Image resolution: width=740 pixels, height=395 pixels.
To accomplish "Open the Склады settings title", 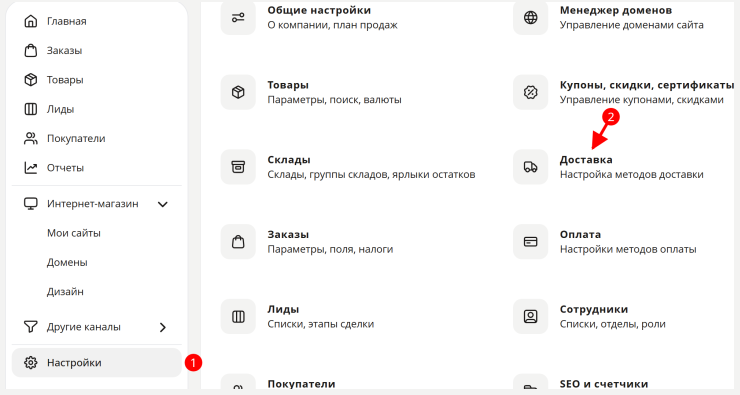I will (289, 160).
